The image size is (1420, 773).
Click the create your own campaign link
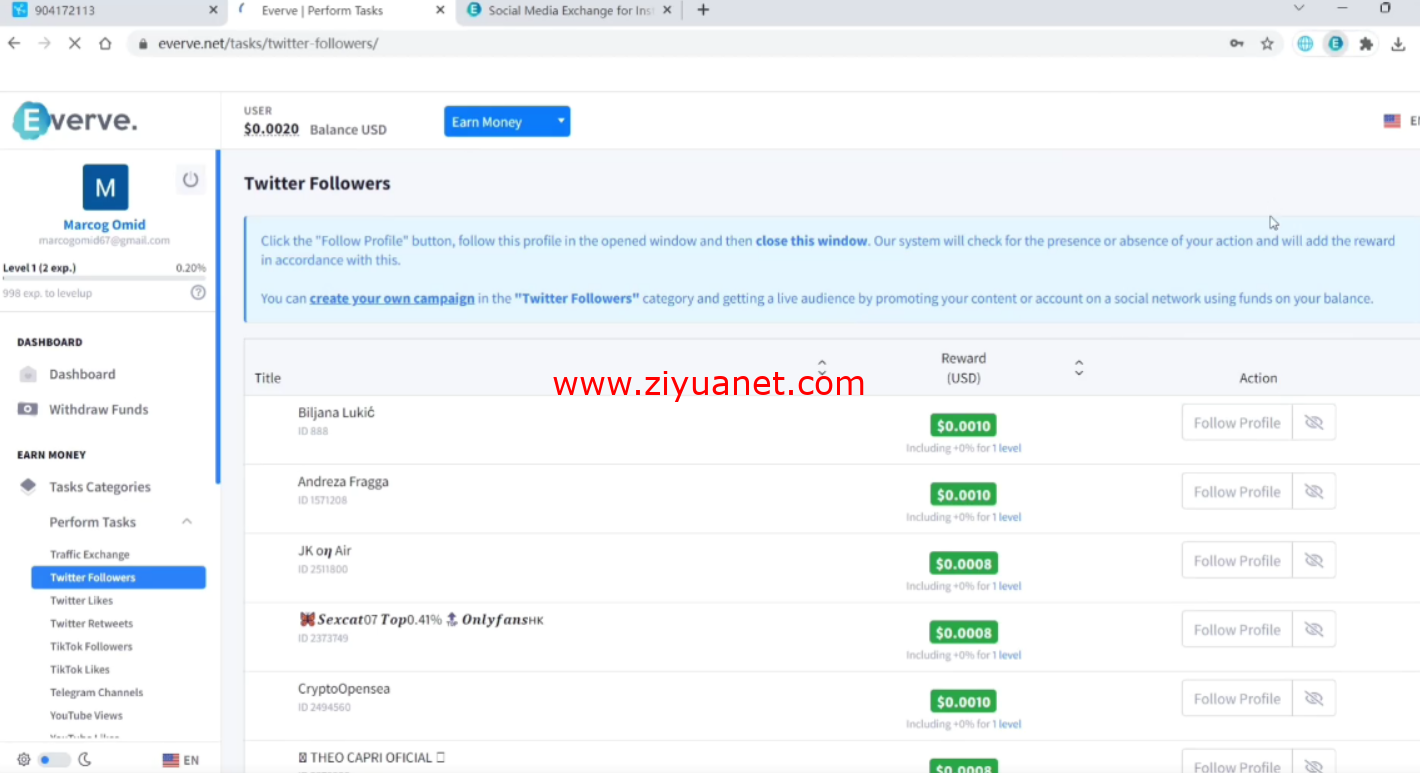tap(392, 298)
